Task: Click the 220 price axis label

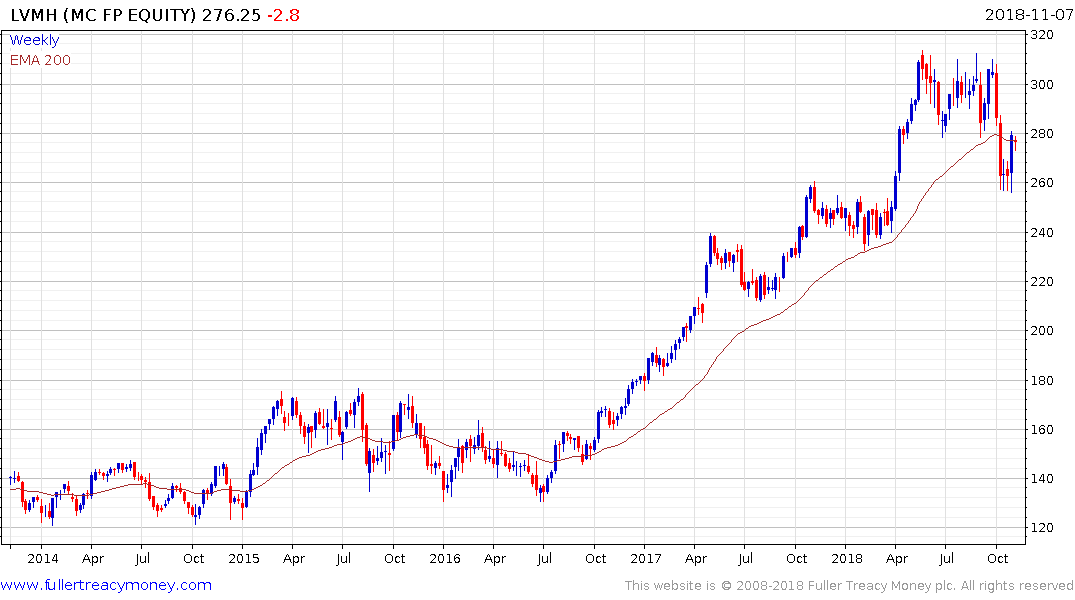Action: pyautogui.click(x=1042, y=281)
